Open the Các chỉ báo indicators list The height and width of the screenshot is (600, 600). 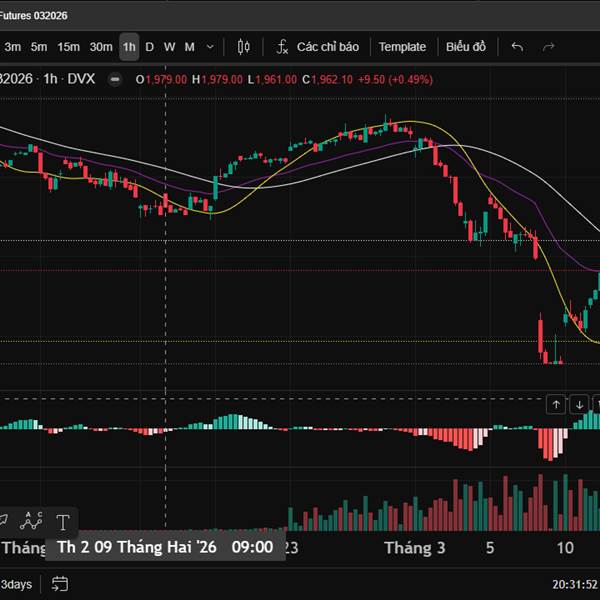coord(328,47)
